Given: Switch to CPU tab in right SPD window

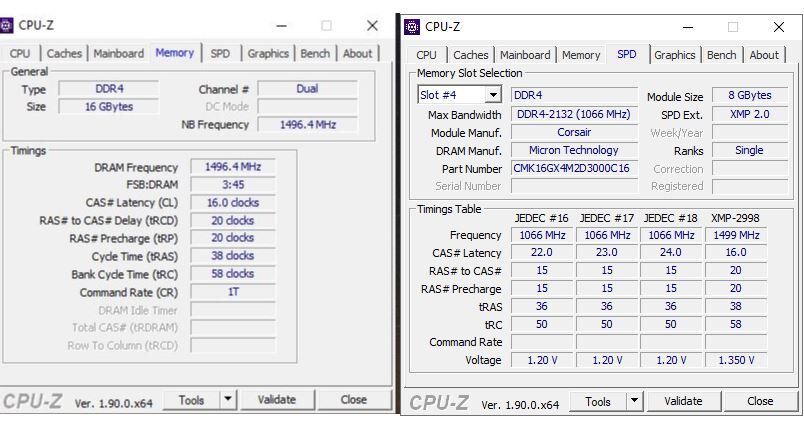Looking at the screenshot, I should coord(426,55).
